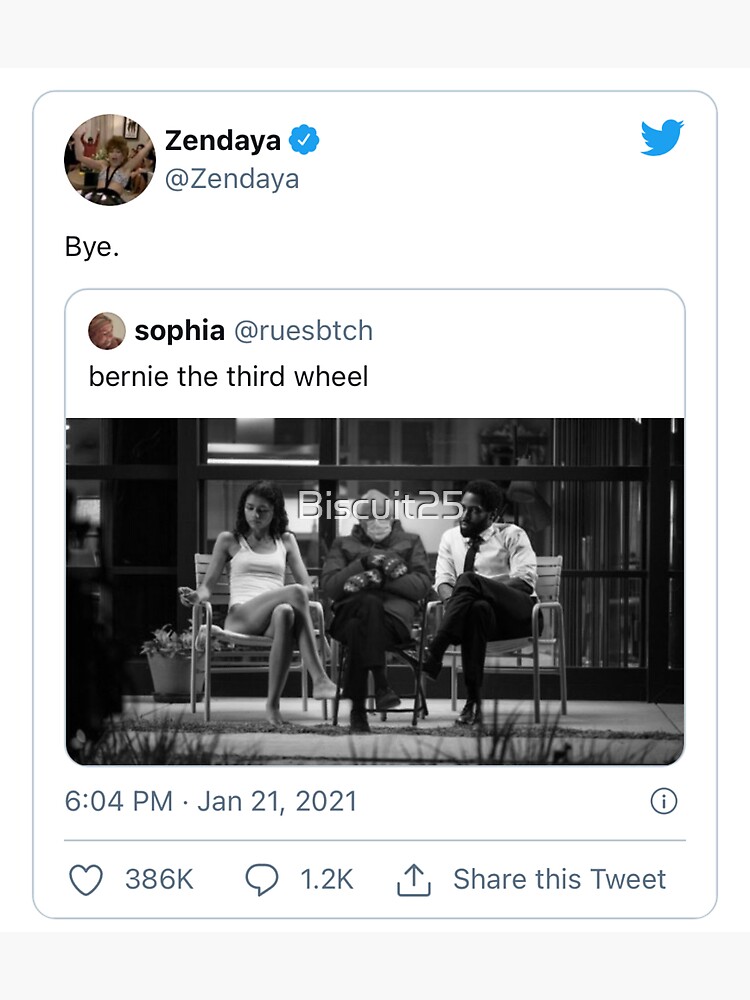Click the 1.2K replies count
This screenshot has height=1000, width=750.
click(327, 880)
